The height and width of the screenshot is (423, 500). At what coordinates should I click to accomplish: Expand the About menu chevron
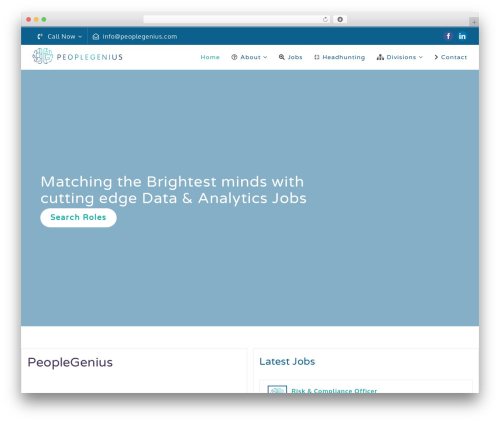[265, 57]
